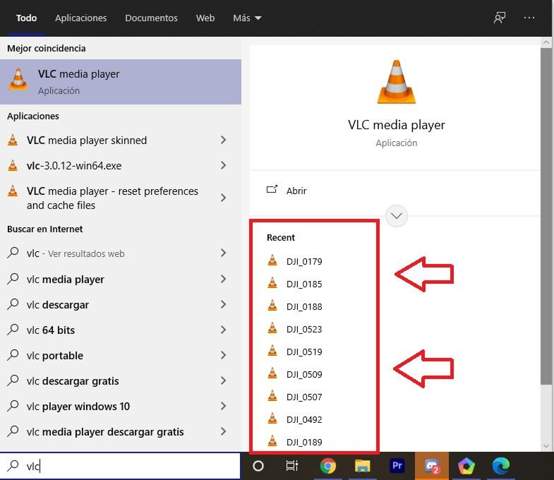Click 'vlc - Ver resultados web' text
This screenshot has width=554, height=480.
click(x=75, y=254)
